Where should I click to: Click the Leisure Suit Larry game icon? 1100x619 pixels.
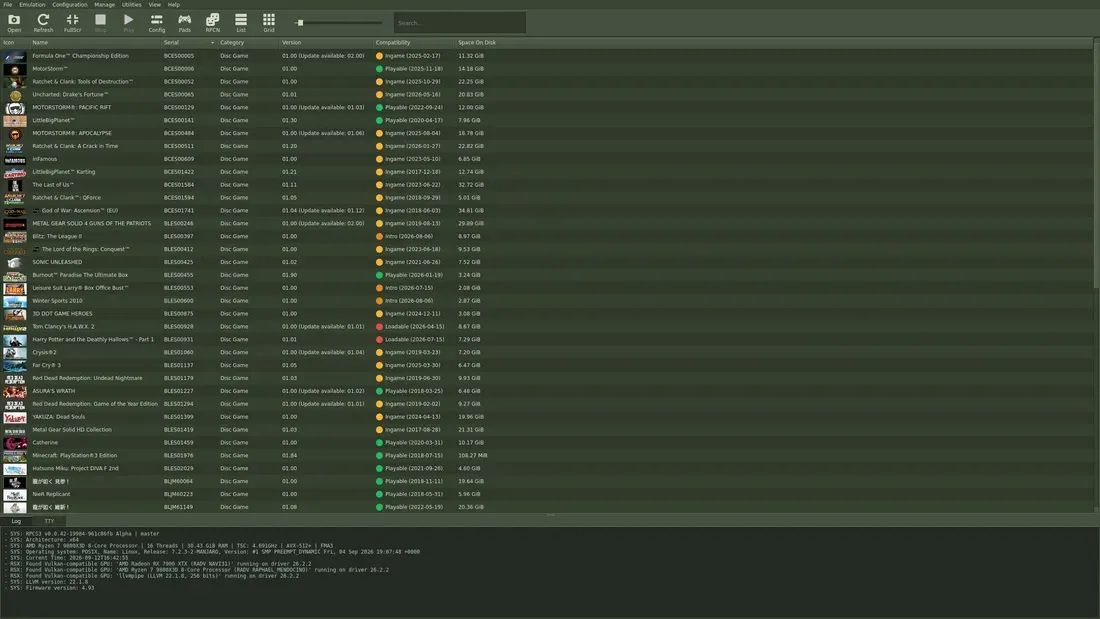tap(15, 288)
